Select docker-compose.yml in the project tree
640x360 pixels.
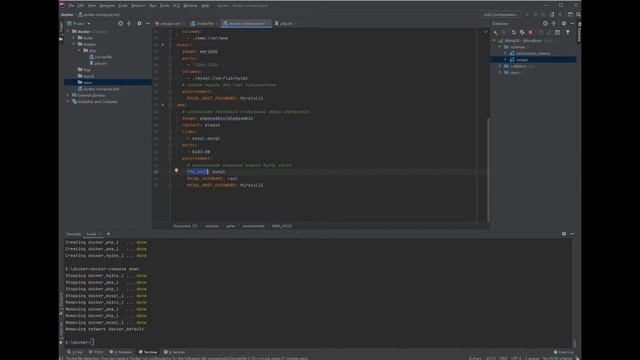click(x=98, y=89)
